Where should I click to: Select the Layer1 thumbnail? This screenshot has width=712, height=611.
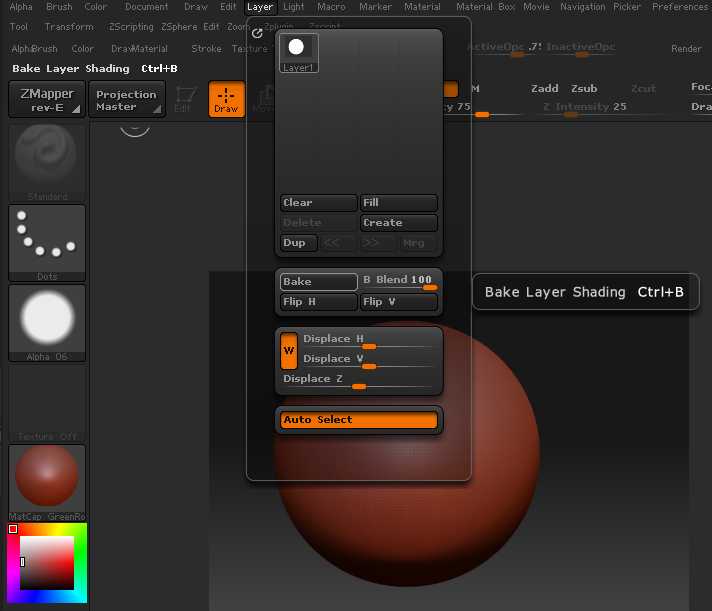[297, 53]
